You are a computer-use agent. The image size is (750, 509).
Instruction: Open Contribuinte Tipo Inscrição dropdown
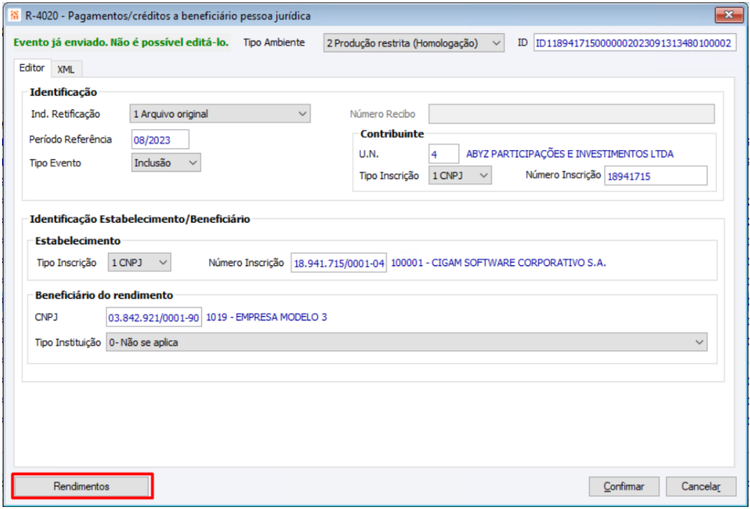[x=460, y=176]
